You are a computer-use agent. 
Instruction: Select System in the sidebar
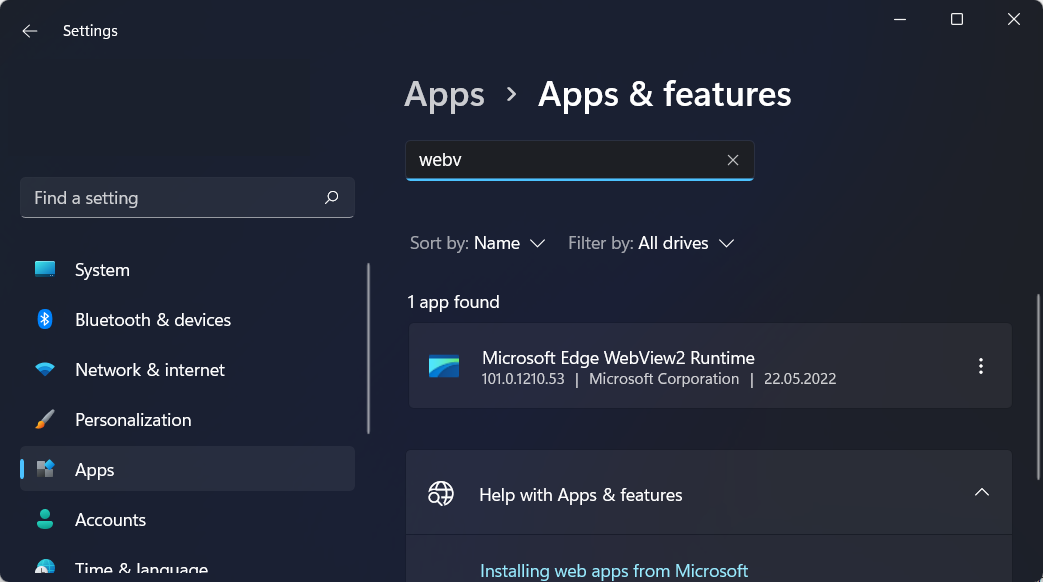pos(188,269)
